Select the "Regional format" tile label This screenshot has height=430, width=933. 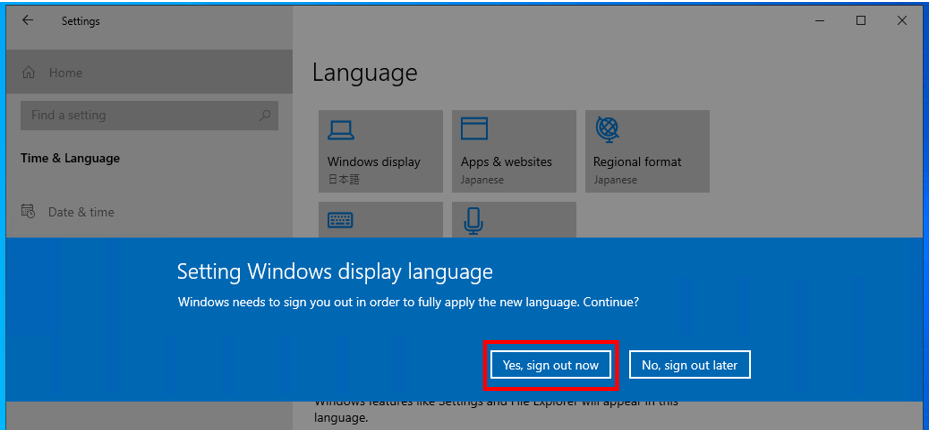[637, 162]
